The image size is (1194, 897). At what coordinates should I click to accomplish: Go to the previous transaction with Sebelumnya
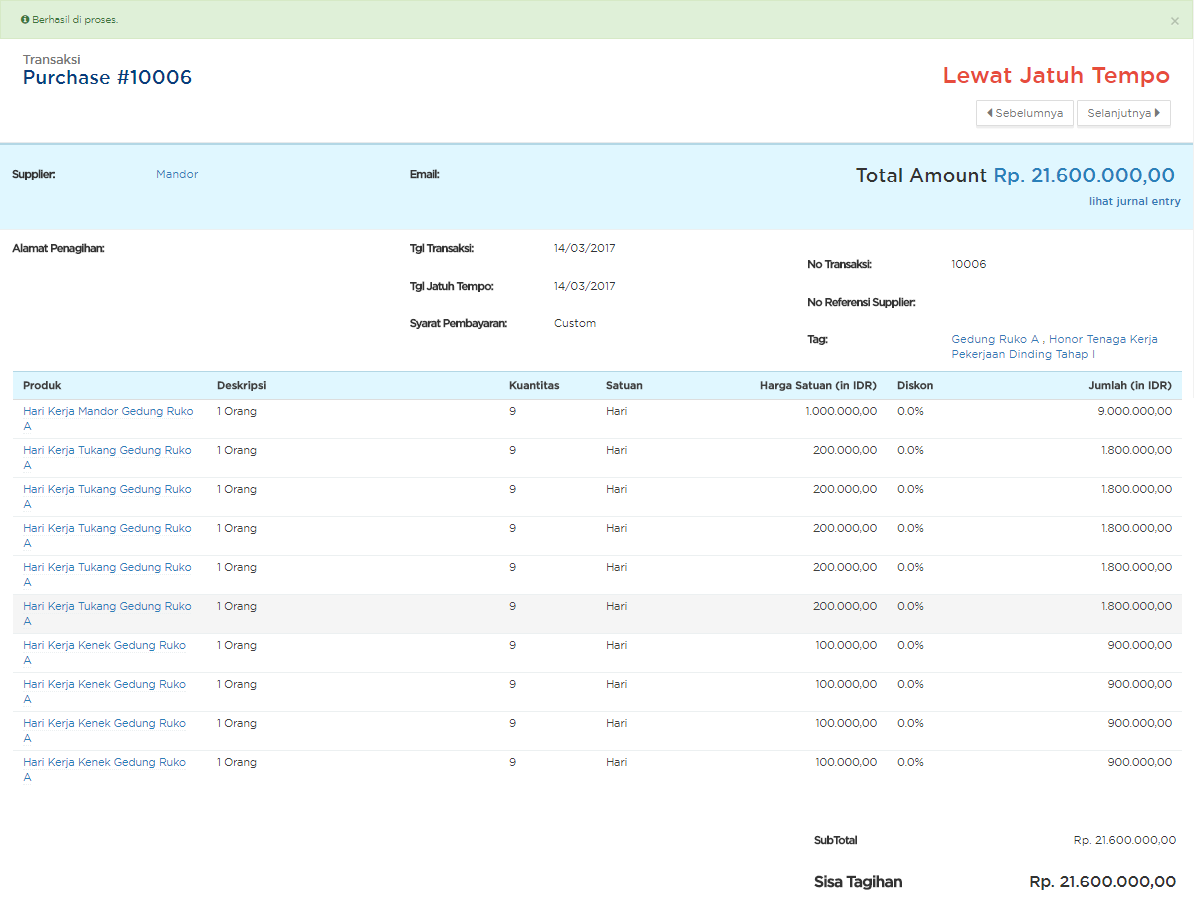click(x=1024, y=113)
